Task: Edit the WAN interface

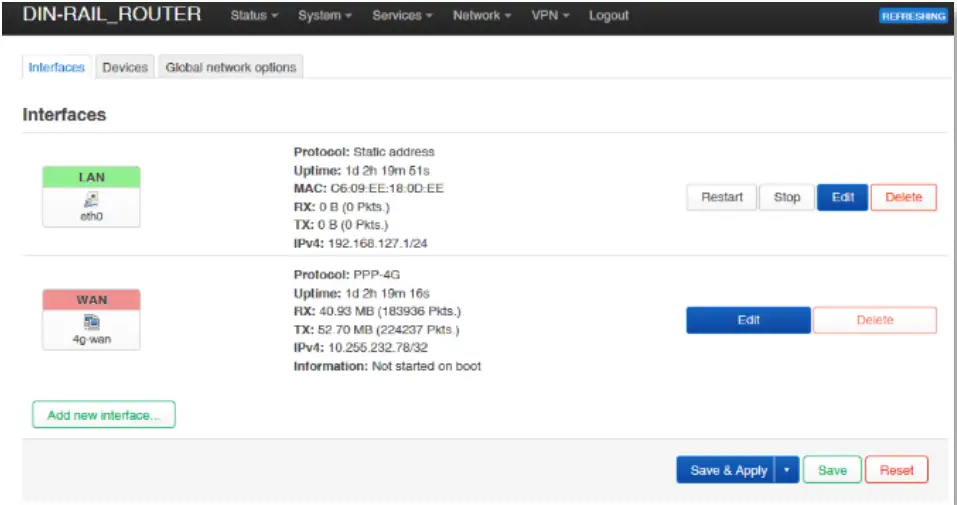Action: click(748, 320)
